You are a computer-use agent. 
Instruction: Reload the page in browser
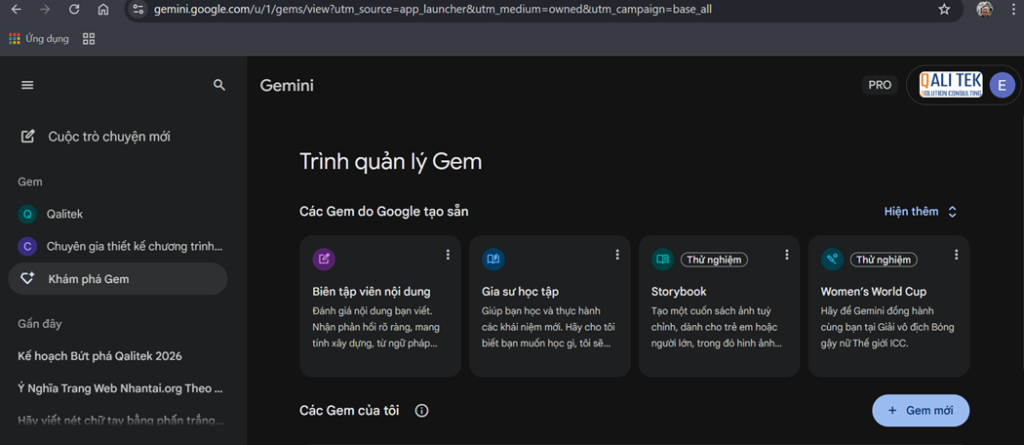point(74,9)
